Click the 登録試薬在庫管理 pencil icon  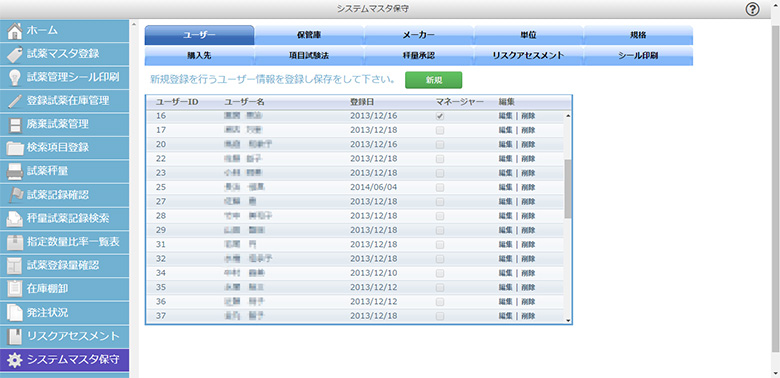(x=15, y=101)
